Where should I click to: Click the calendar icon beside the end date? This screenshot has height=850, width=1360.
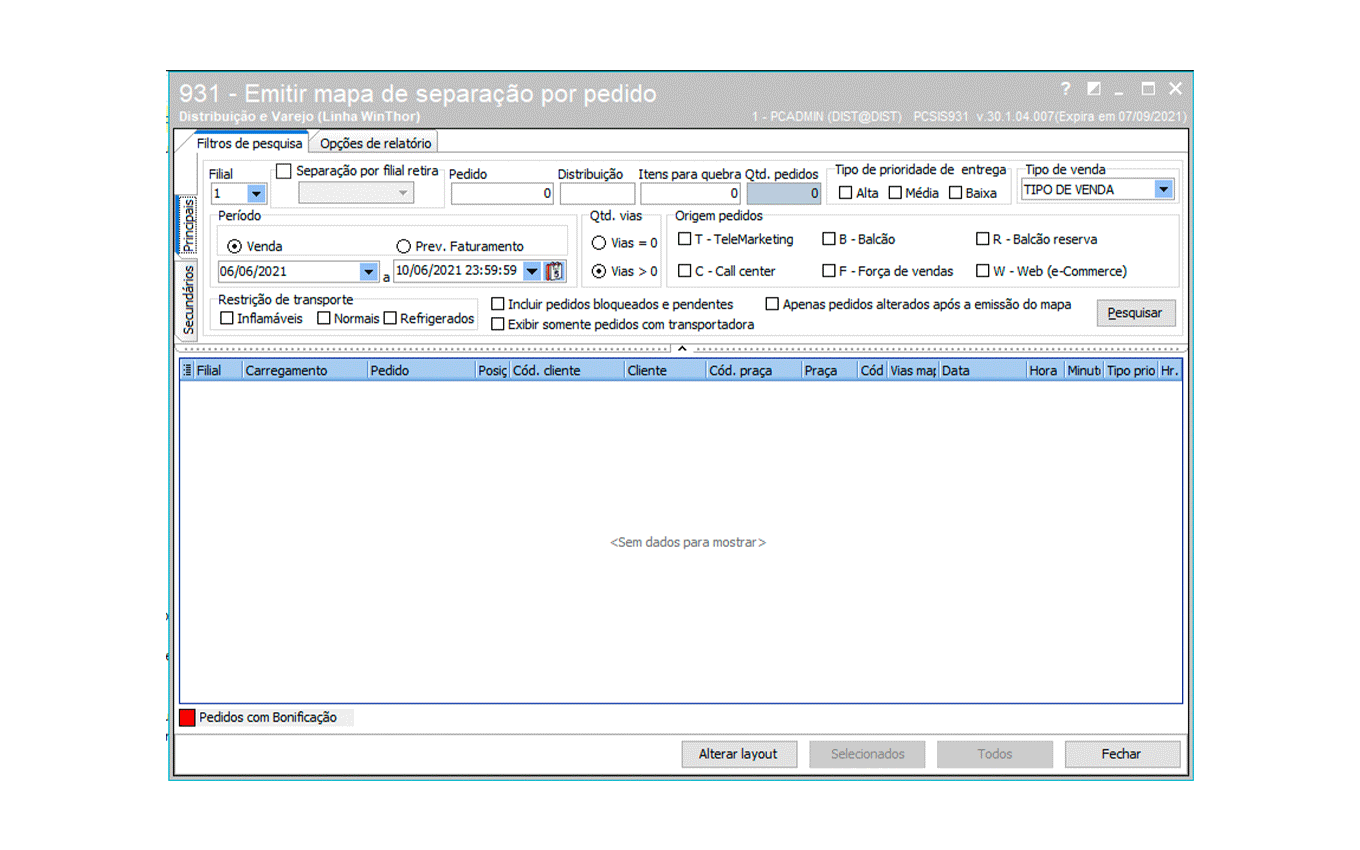point(555,271)
